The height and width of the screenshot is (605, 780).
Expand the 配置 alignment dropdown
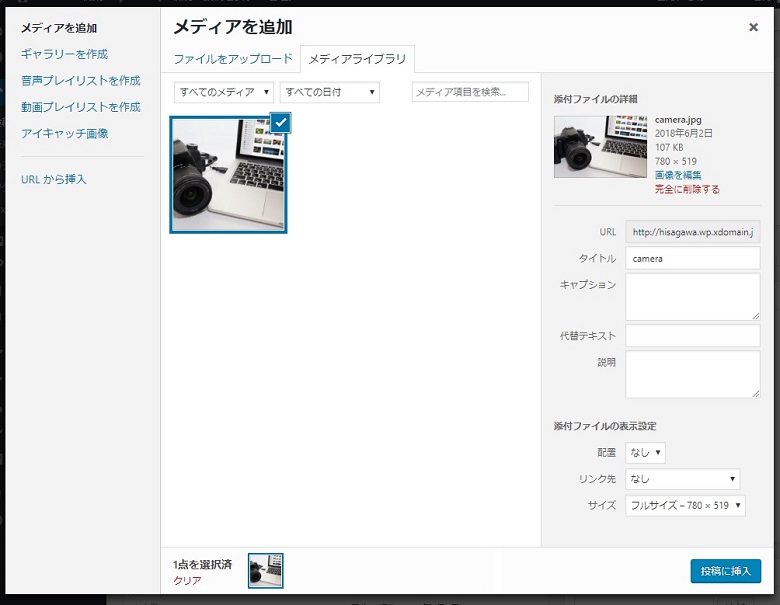coord(645,453)
